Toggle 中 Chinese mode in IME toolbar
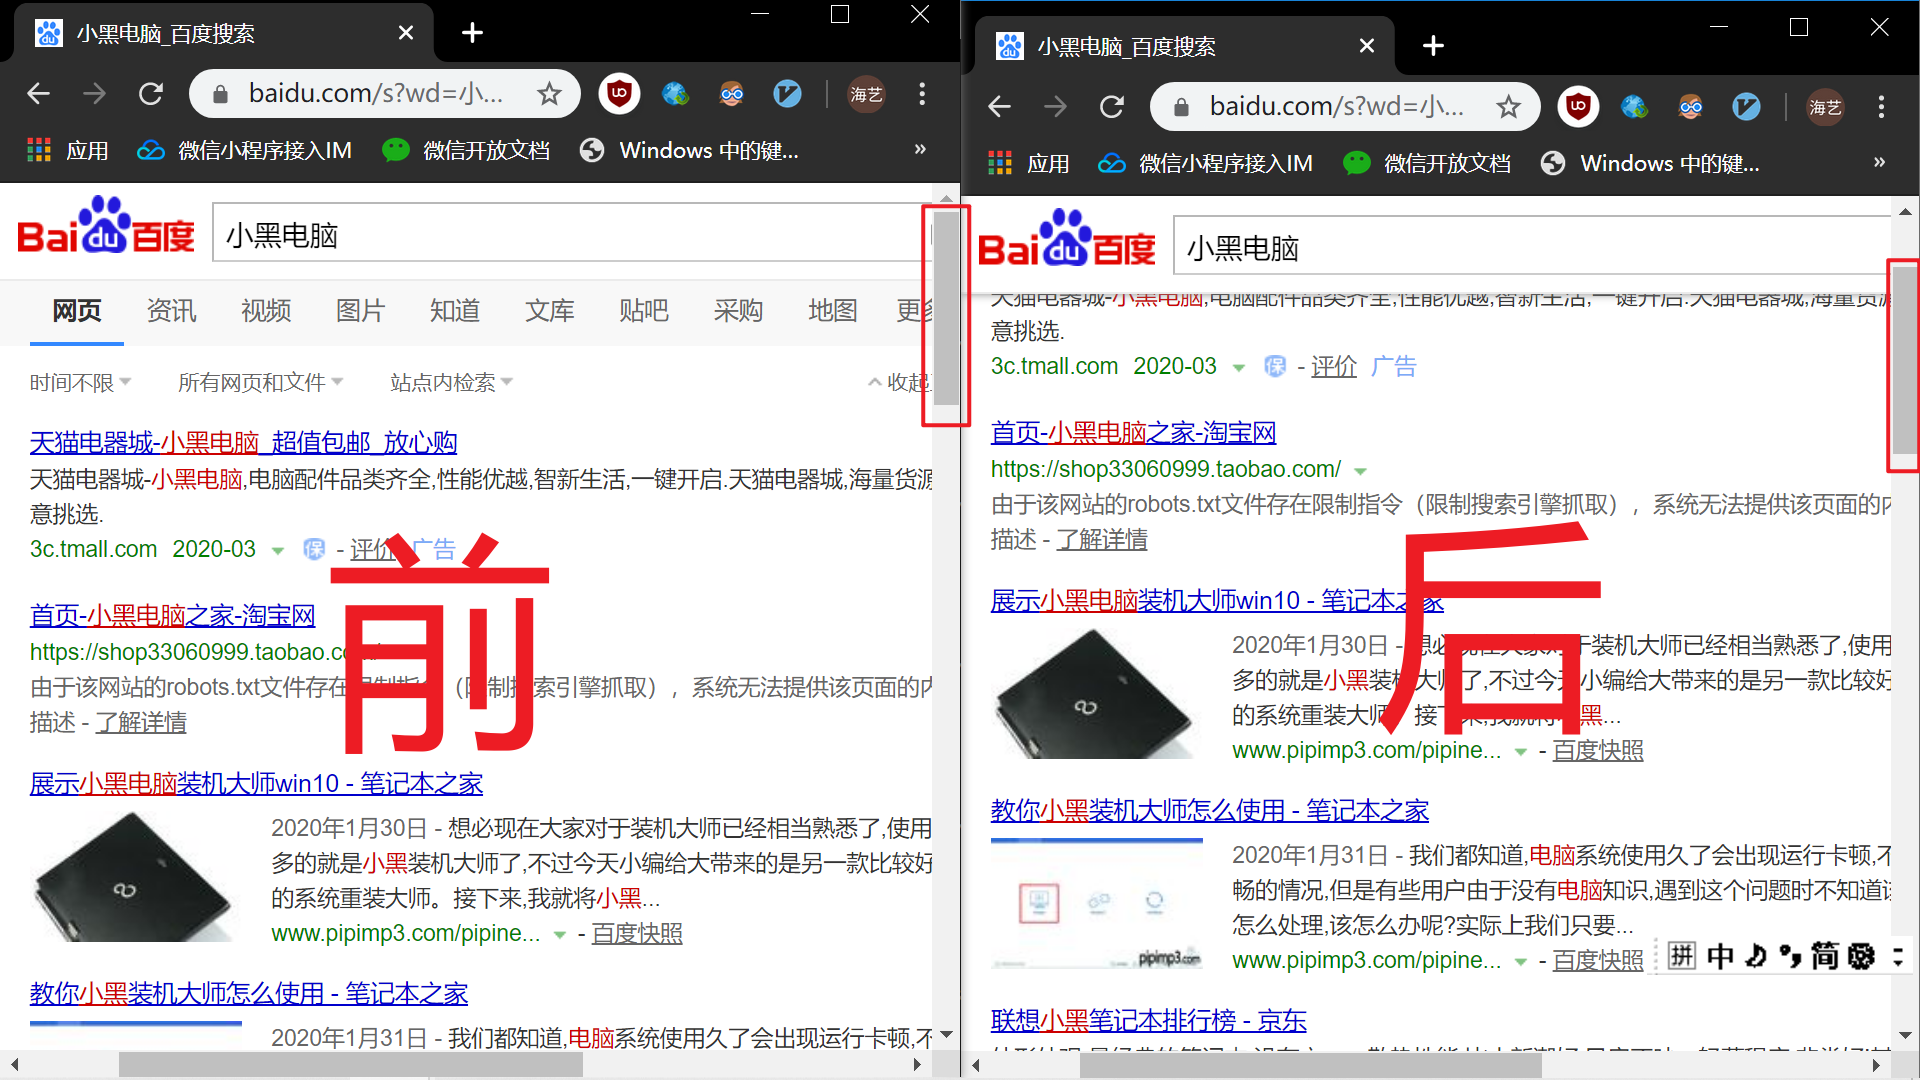 click(1720, 957)
